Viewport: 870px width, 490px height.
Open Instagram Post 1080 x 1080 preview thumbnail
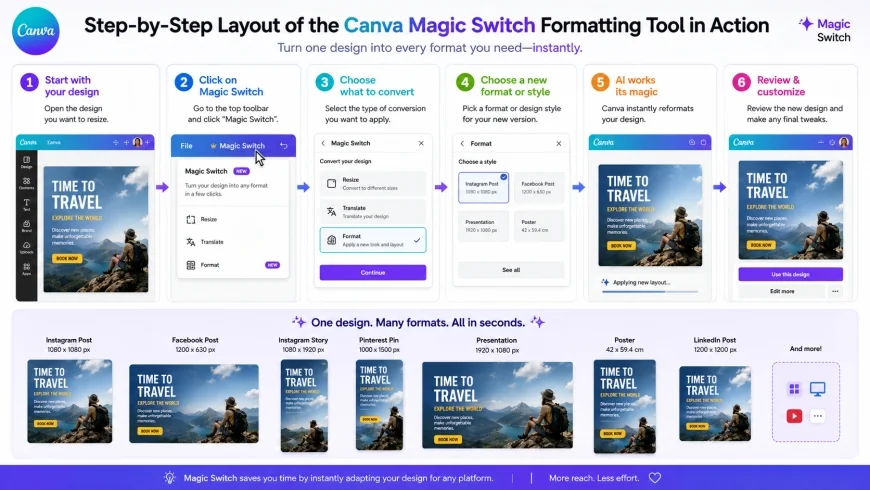tap(69, 401)
